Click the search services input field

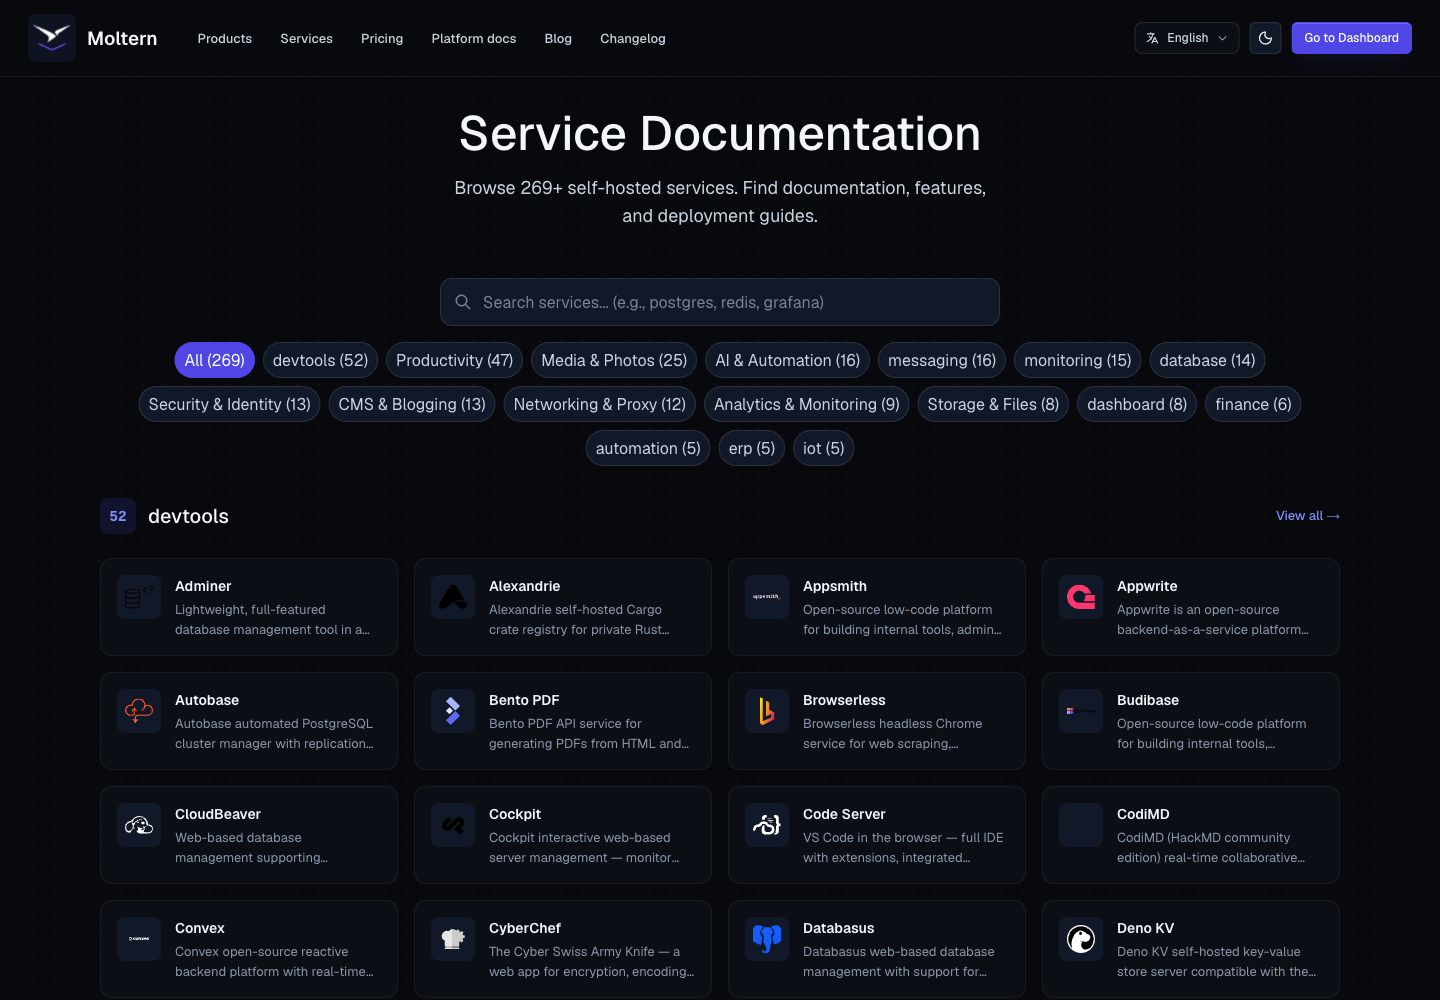coord(720,302)
